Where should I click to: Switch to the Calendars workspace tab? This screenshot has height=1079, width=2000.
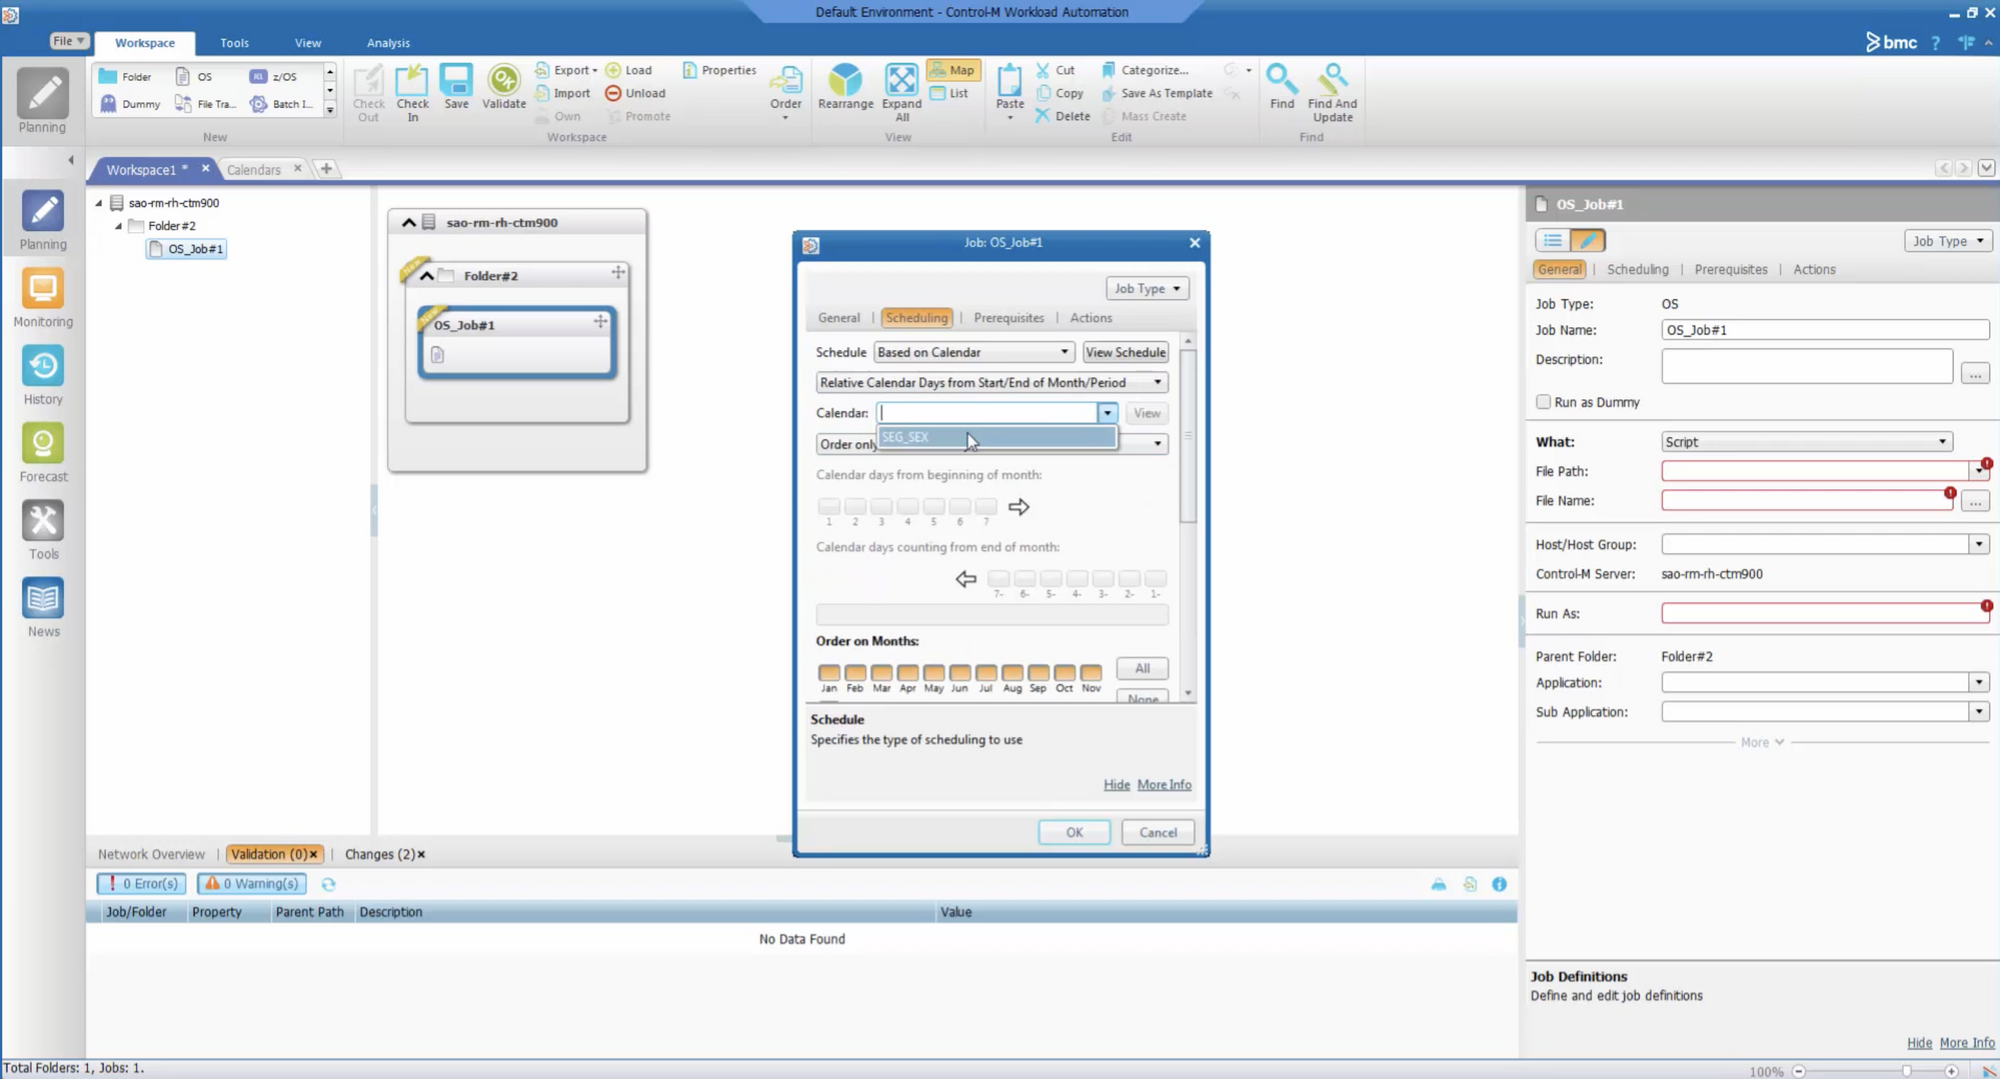pyautogui.click(x=254, y=170)
